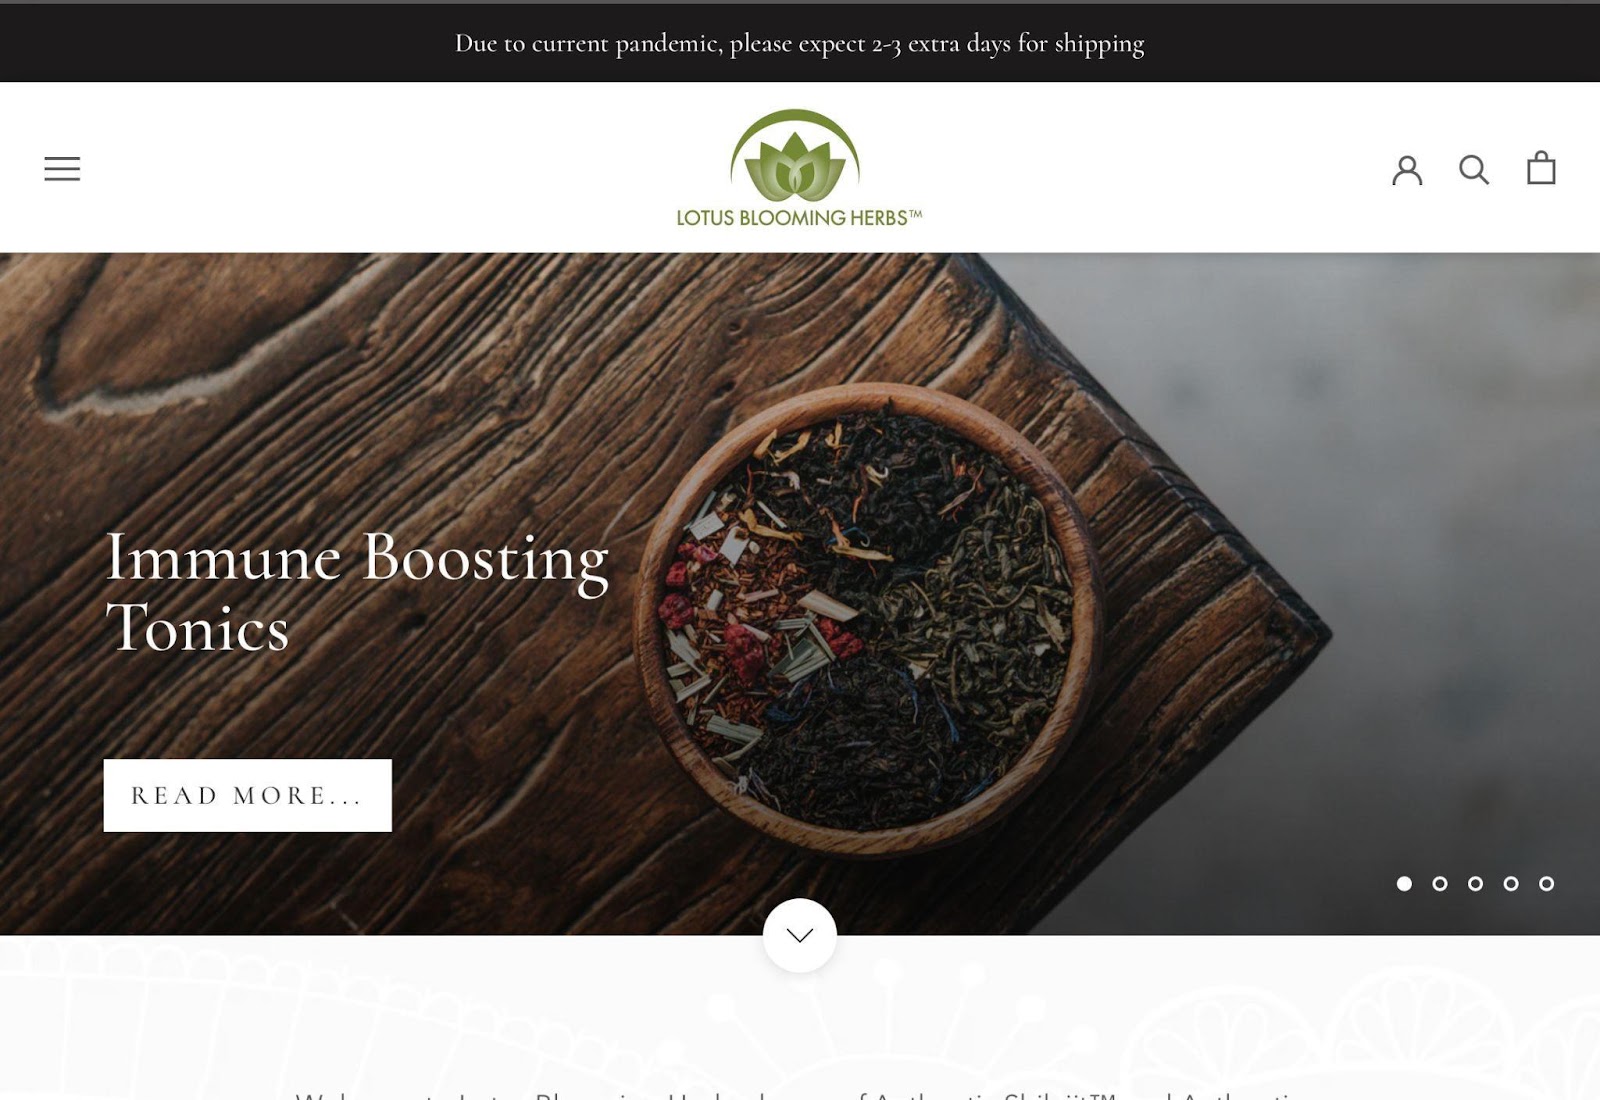Click the READ MORE... button
This screenshot has width=1600, height=1100.
[248, 795]
